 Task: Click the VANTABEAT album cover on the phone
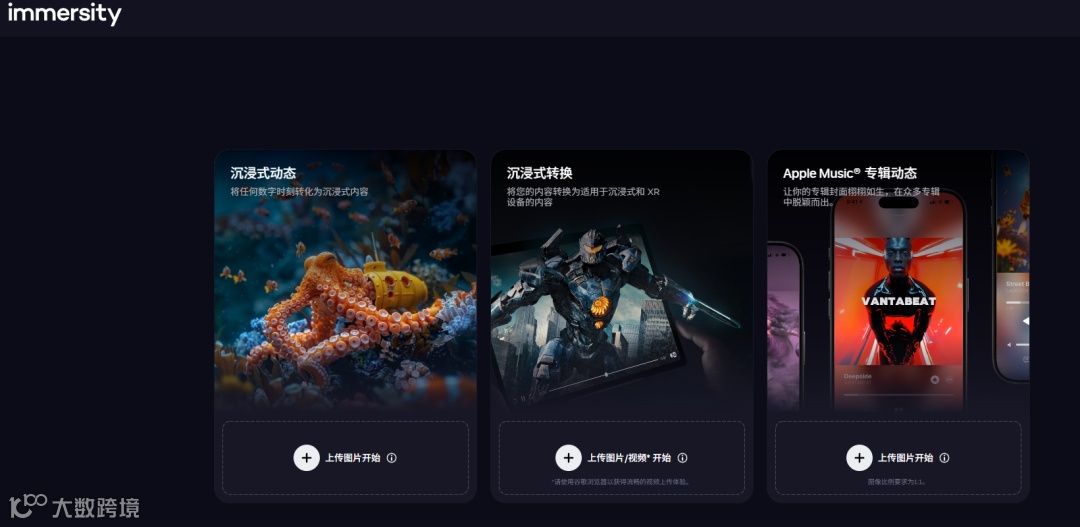(898, 301)
